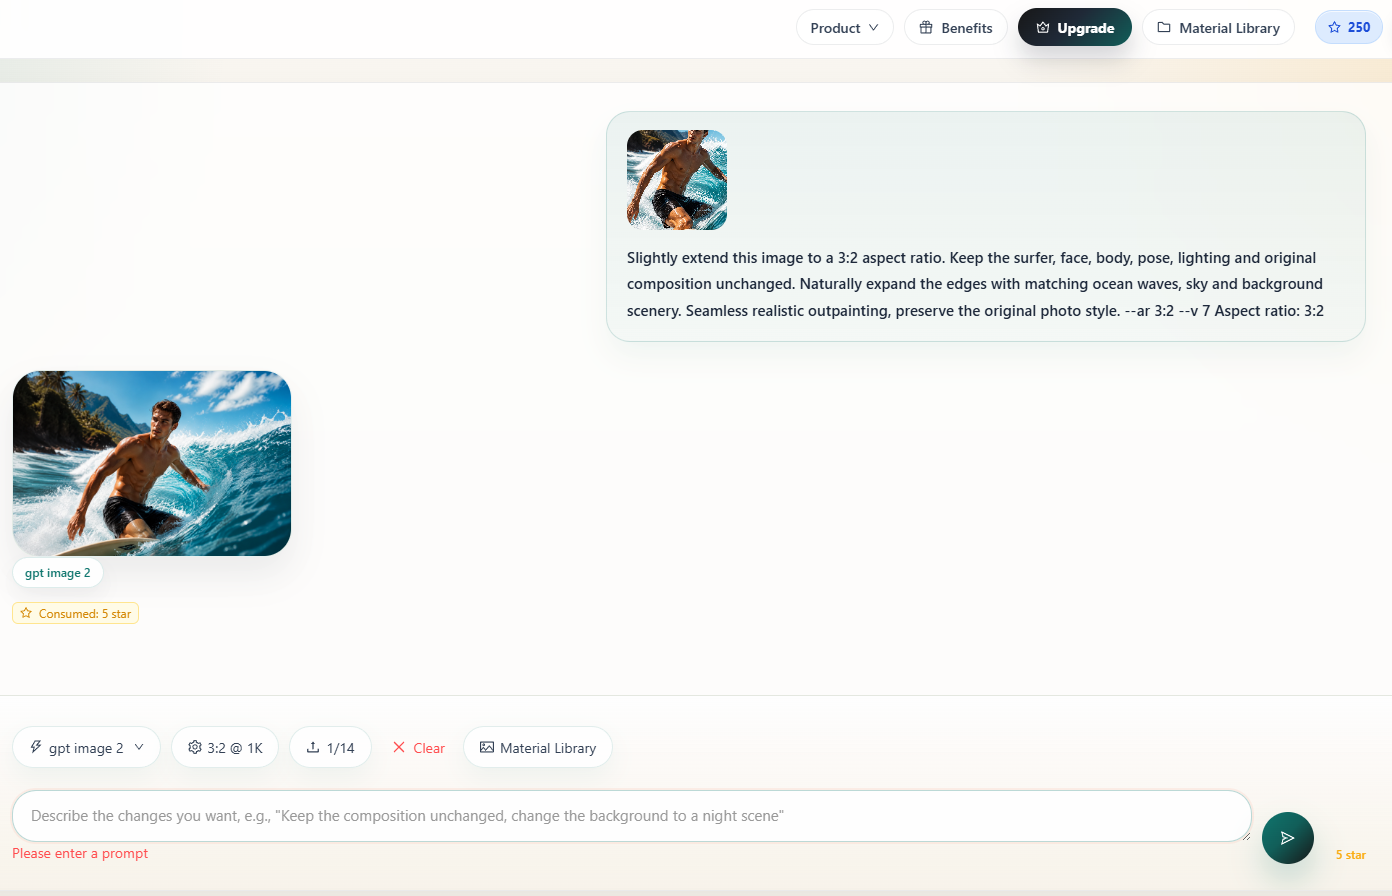This screenshot has width=1392, height=896.
Task: Click the outpainting prompt text in the bubble
Action: coord(975,284)
